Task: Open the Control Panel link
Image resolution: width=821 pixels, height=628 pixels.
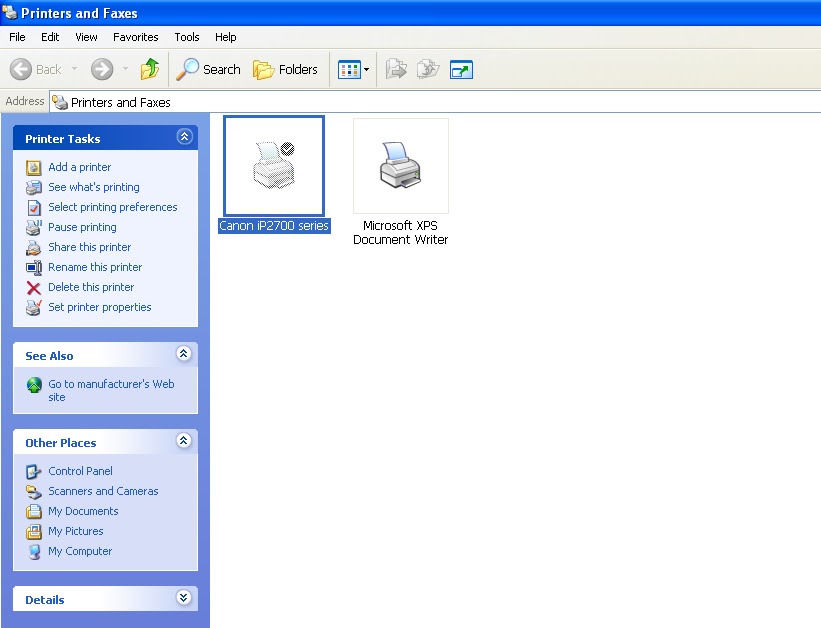Action: click(x=80, y=471)
